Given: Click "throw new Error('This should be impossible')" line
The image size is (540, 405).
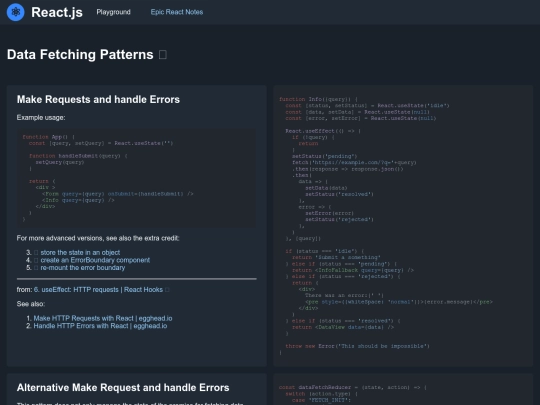Looking at the screenshot, I should click(357, 346).
